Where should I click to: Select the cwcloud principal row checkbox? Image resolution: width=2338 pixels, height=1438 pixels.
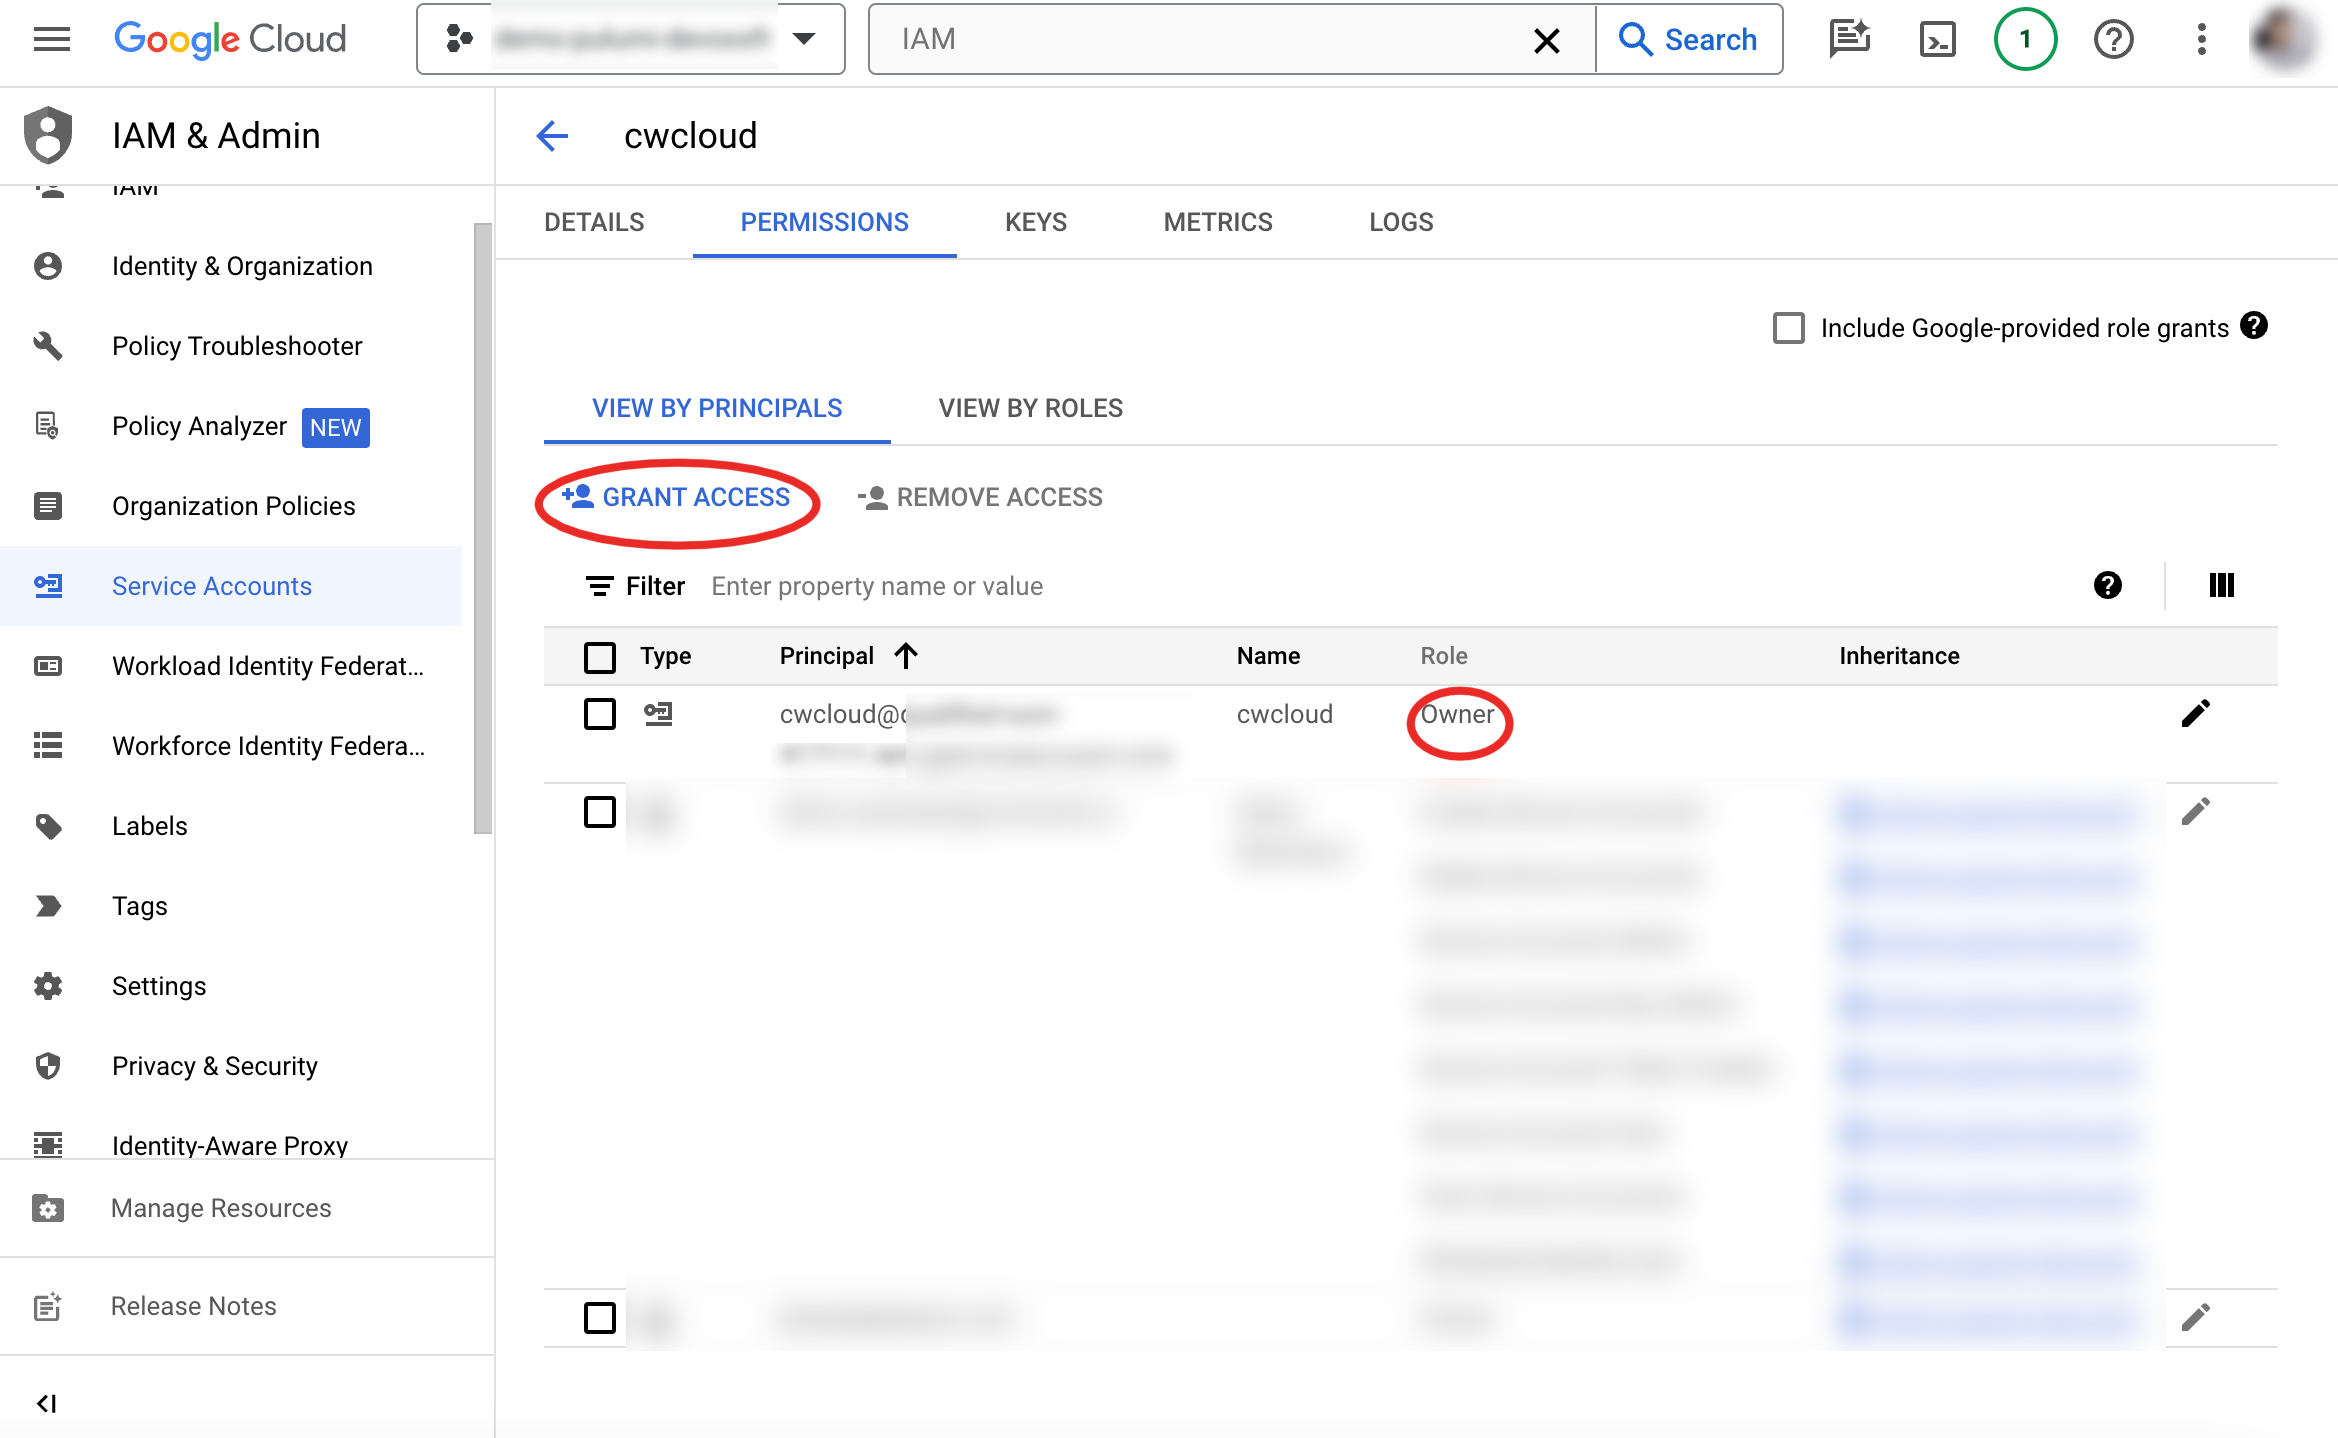[599, 714]
